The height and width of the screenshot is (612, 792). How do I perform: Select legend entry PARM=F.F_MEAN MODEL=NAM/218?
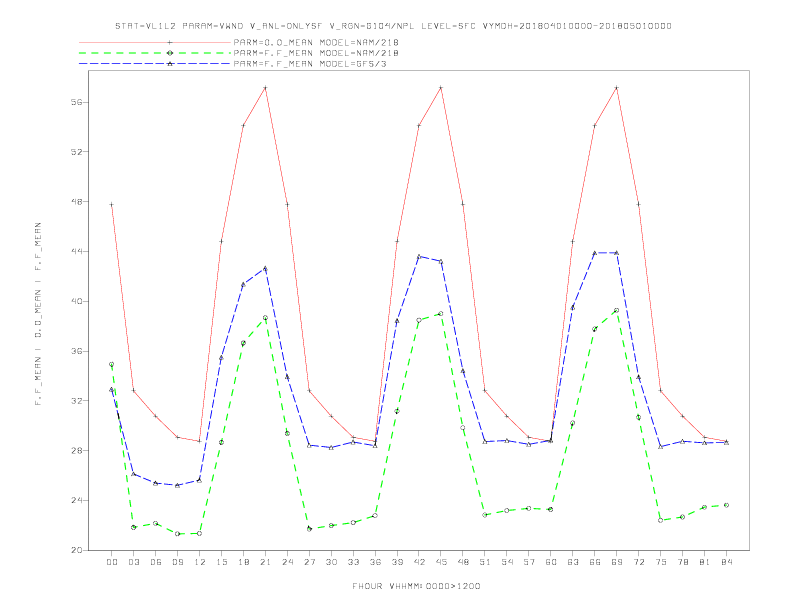(x=316, y=53)
